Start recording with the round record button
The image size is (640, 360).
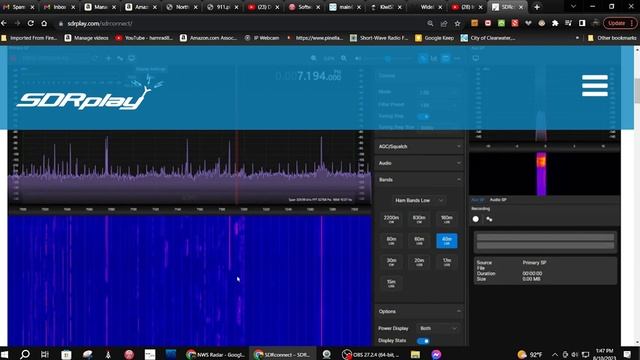476,219
